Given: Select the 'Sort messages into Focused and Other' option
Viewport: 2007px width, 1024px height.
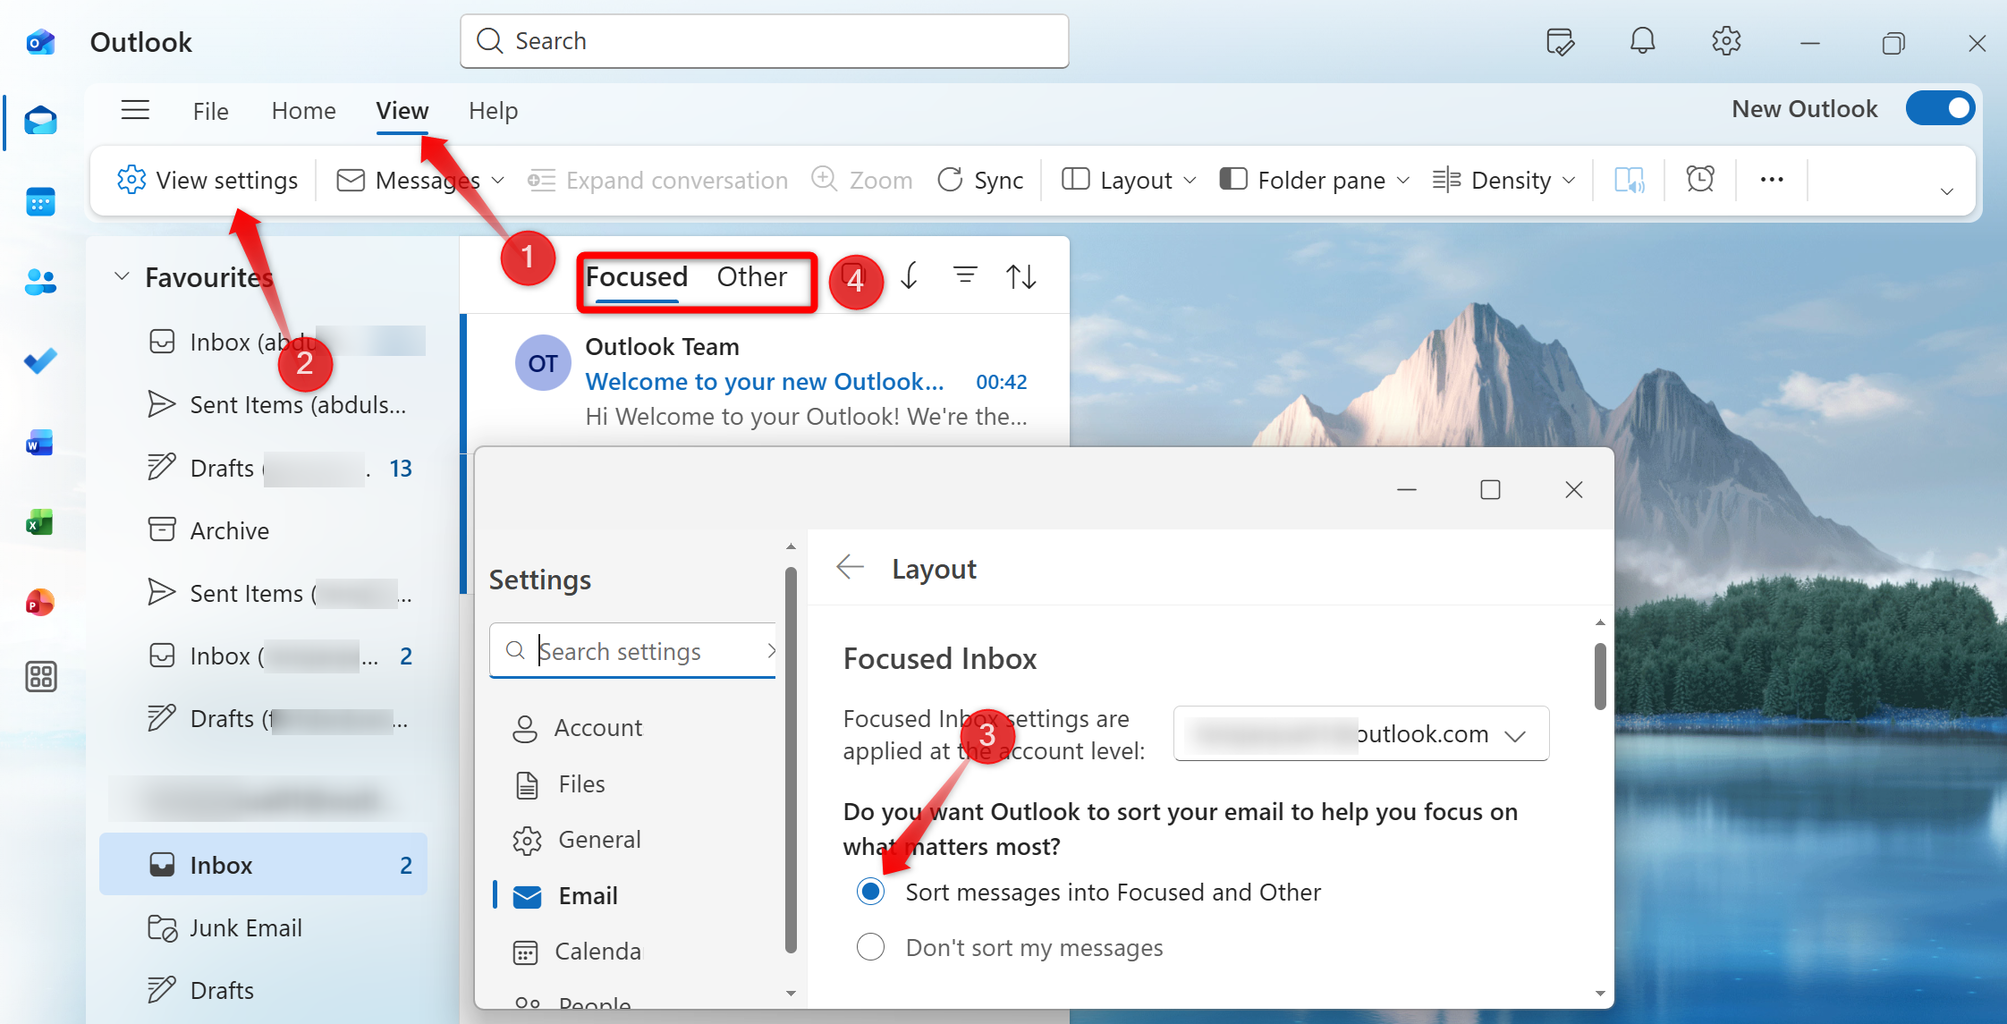Looking at the screenshot, I should 870,891.
